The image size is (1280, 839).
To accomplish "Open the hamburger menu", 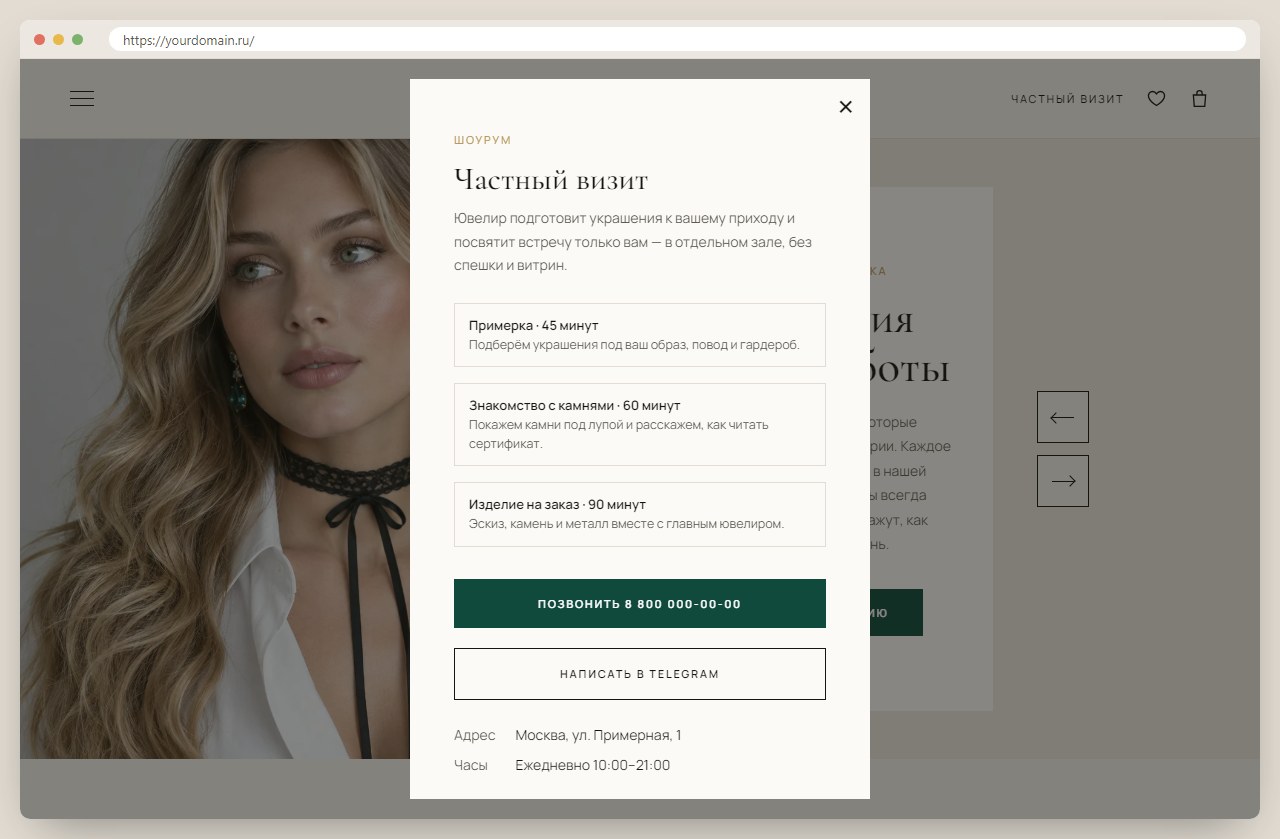I will (82, 99).
